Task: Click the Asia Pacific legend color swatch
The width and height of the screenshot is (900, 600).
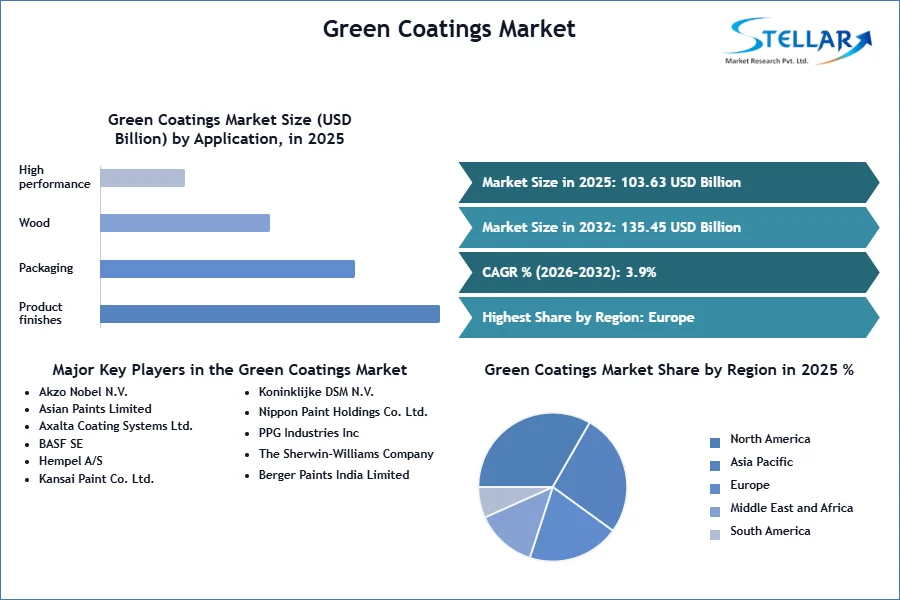Action: pos(715,466)
